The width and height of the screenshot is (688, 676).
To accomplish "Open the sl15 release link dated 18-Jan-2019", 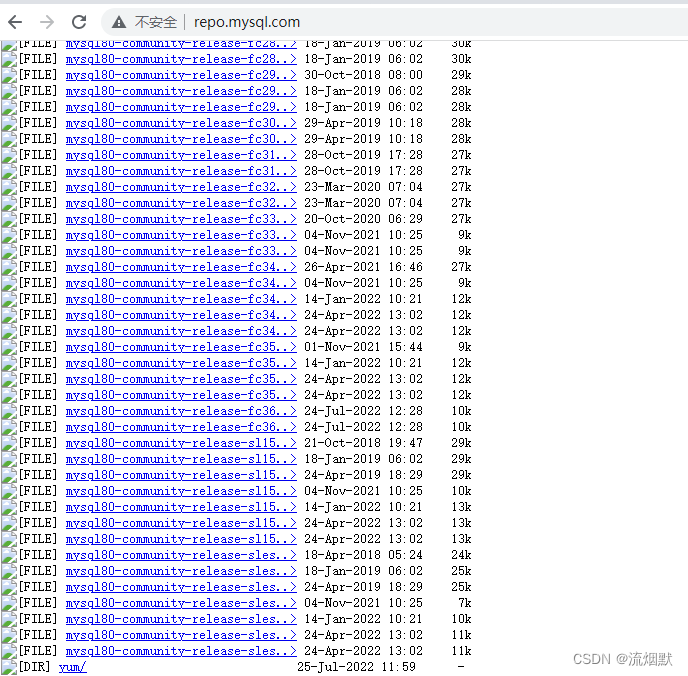I will (x=181, y=459).
